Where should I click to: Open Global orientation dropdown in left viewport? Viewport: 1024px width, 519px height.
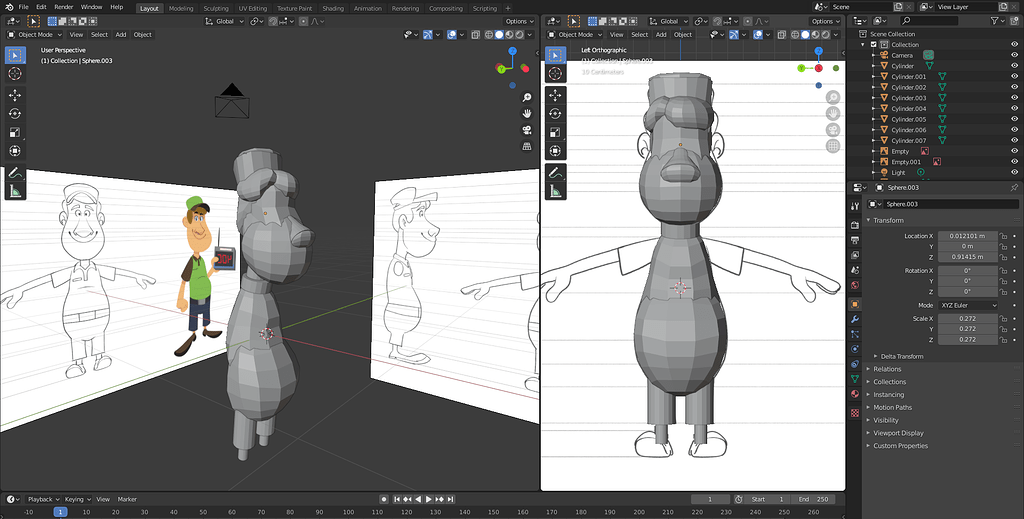(x=224, y=22)
